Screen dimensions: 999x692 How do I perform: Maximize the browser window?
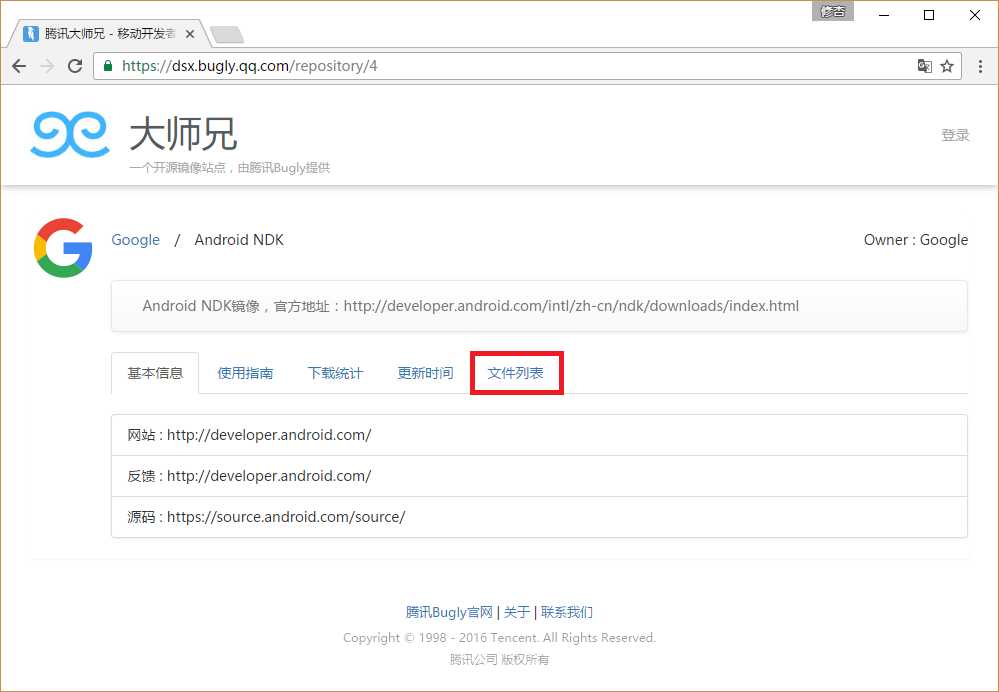point(929,15)
